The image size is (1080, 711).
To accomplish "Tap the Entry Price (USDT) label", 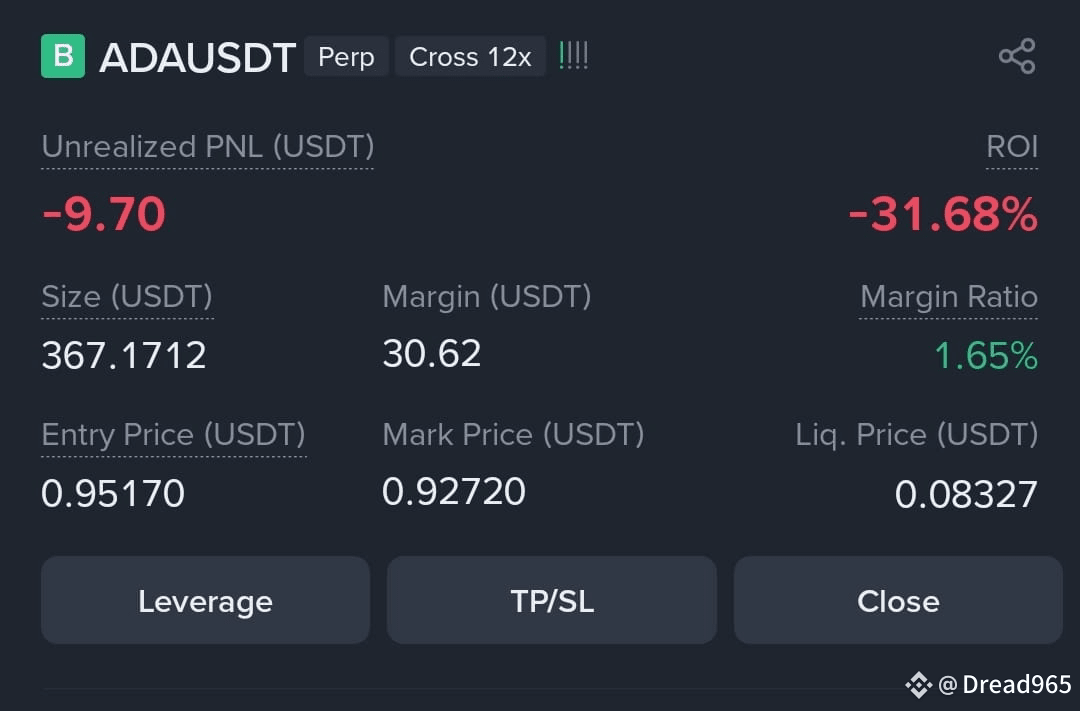I will (x=174, y=435).
